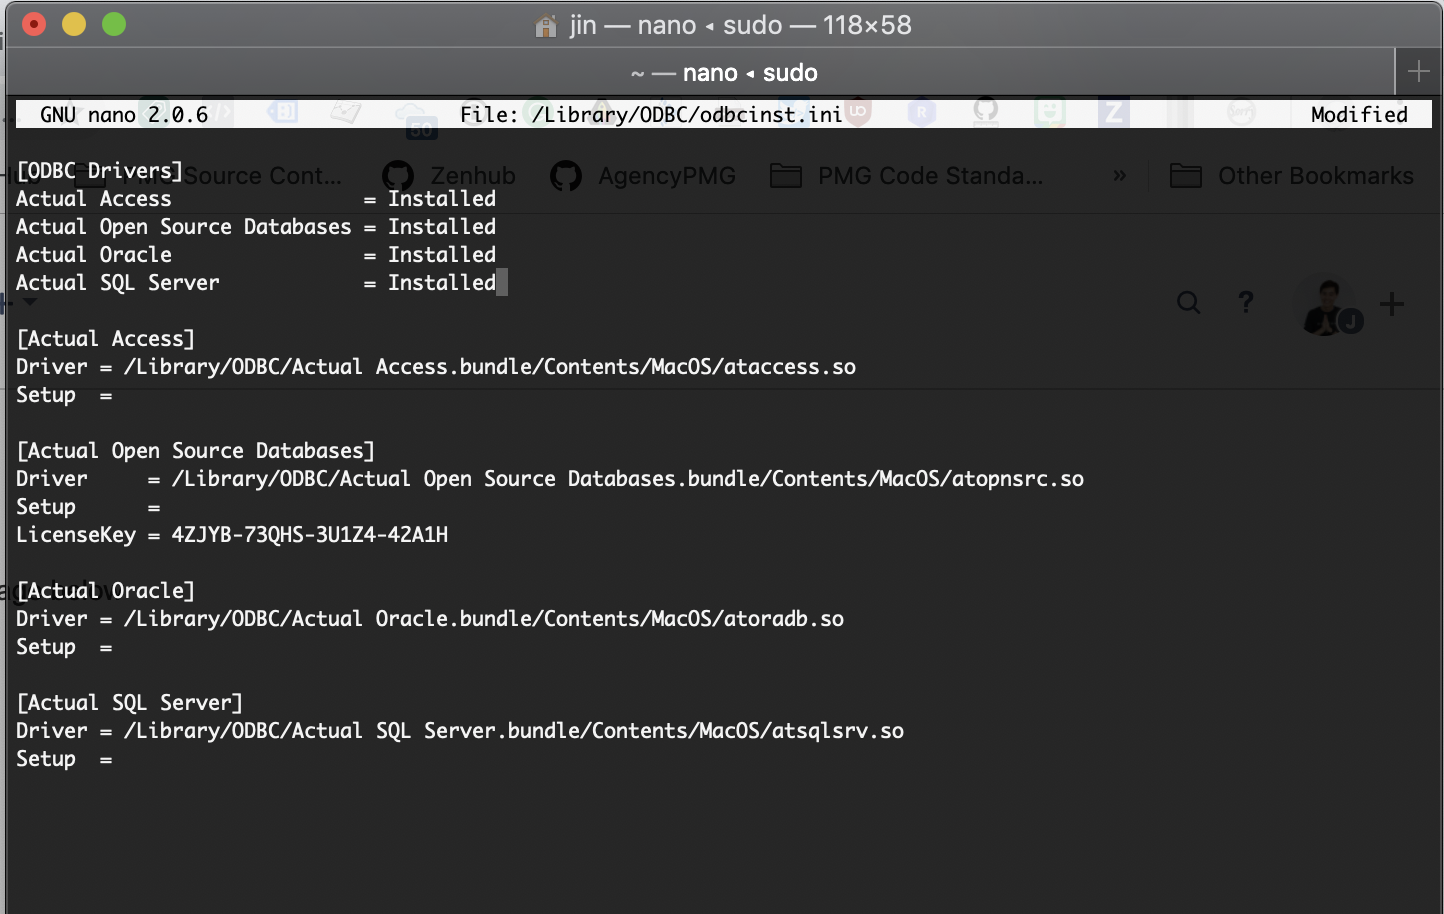Click the 'LicenseKey' label
The height and width of the screenshot is (914, 1444).
tap(76, 535)
